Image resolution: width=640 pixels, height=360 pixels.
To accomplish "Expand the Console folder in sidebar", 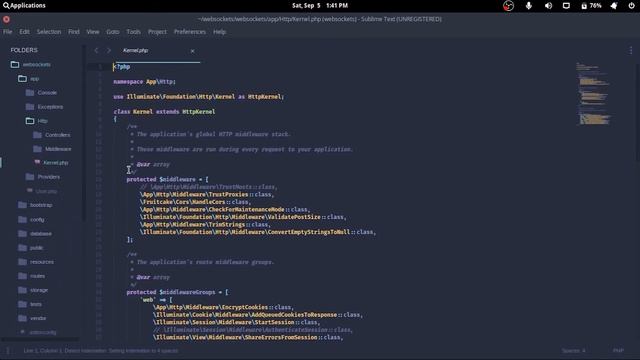I will (47, 93).
